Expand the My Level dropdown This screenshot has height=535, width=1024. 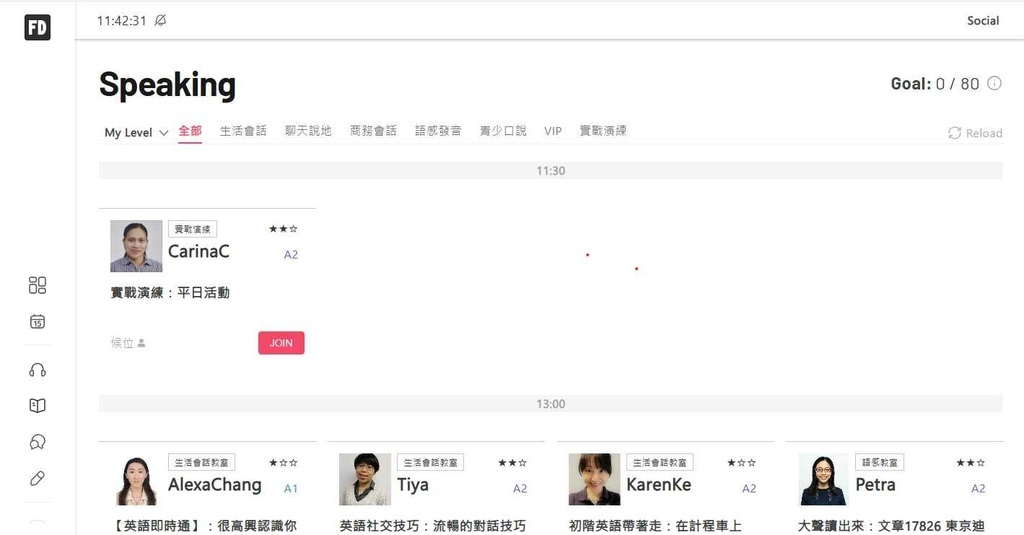pos(136,133)
